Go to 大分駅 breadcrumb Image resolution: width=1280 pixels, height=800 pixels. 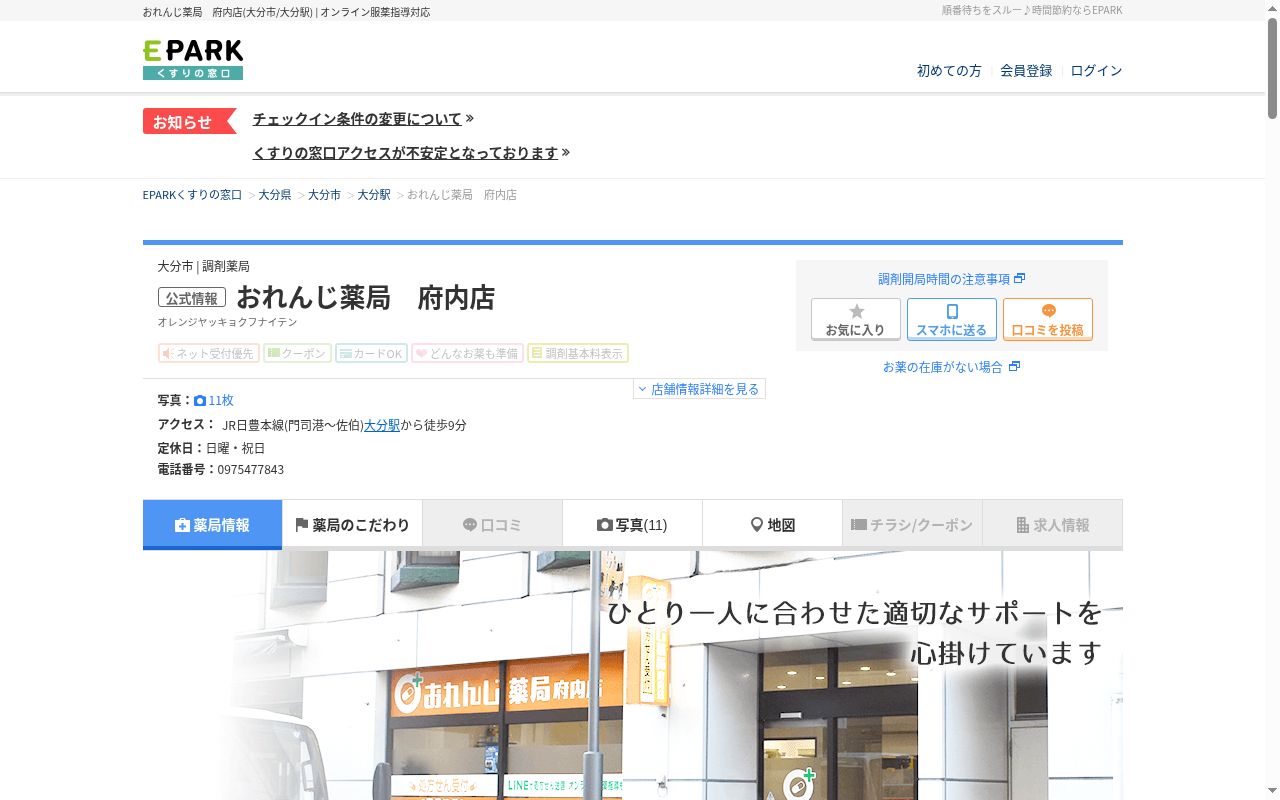tap(374, 195)
